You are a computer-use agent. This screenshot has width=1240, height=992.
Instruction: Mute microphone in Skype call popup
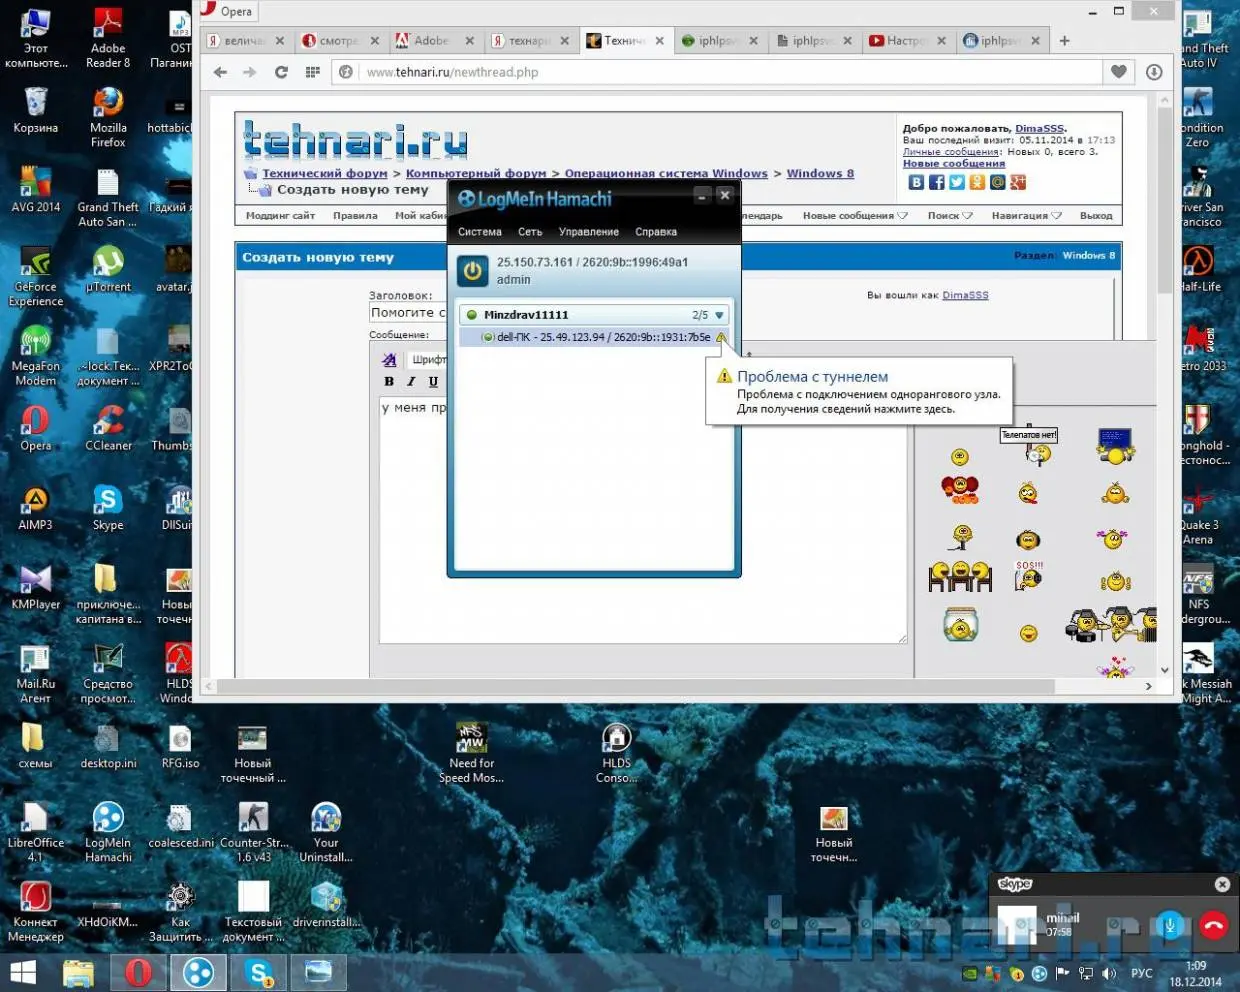point(1169,925)
